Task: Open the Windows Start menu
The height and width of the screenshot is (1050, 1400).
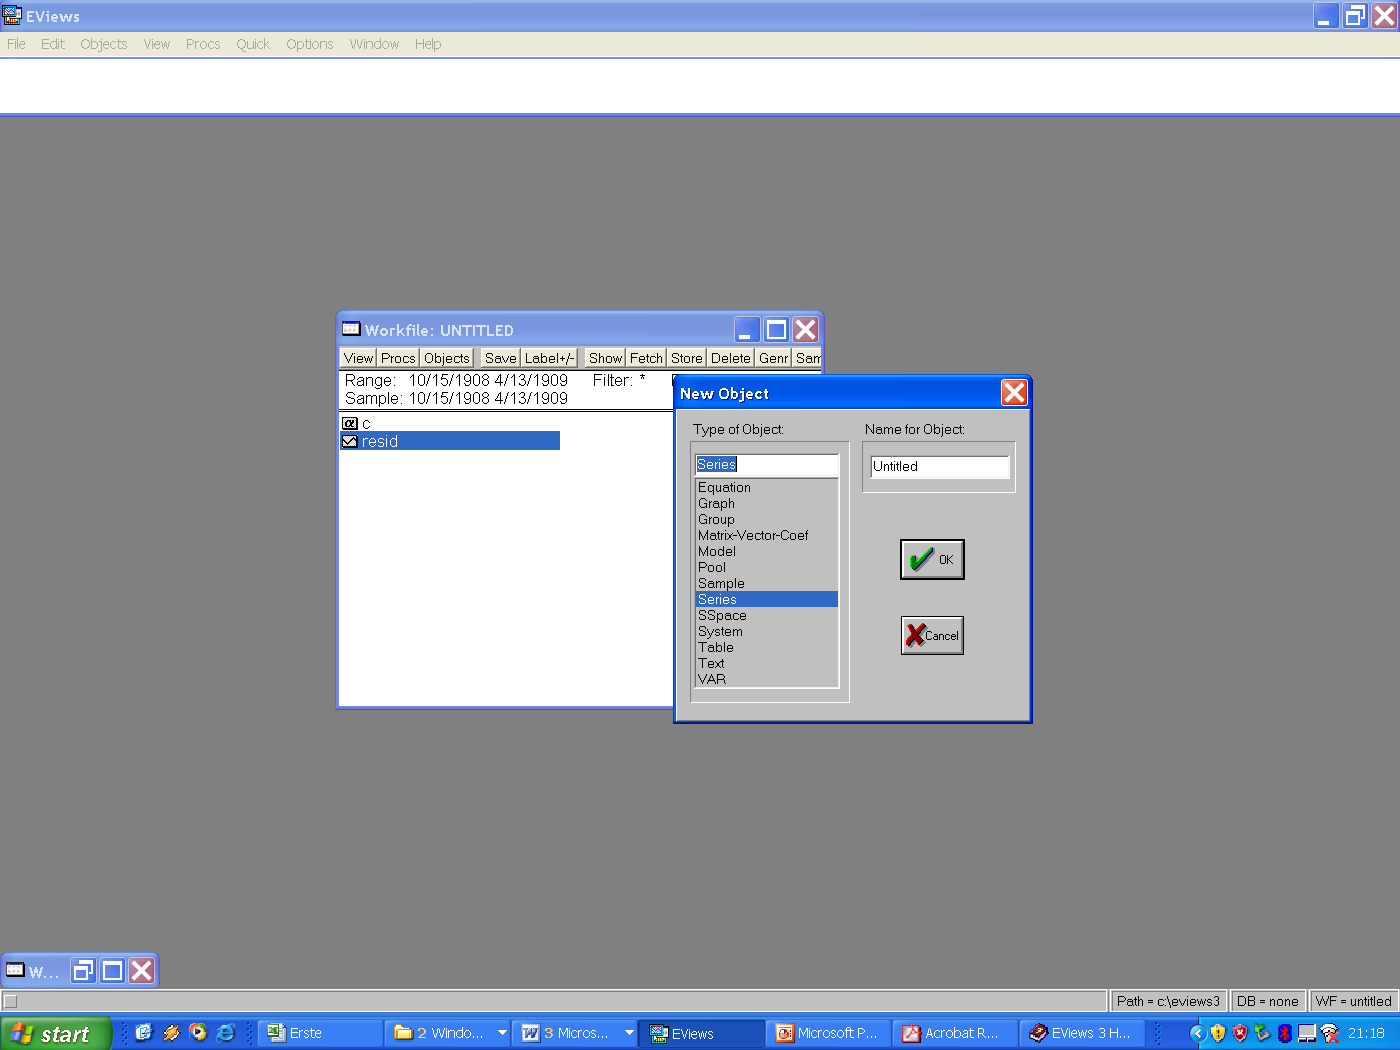Action: (x=55, y=1034)
